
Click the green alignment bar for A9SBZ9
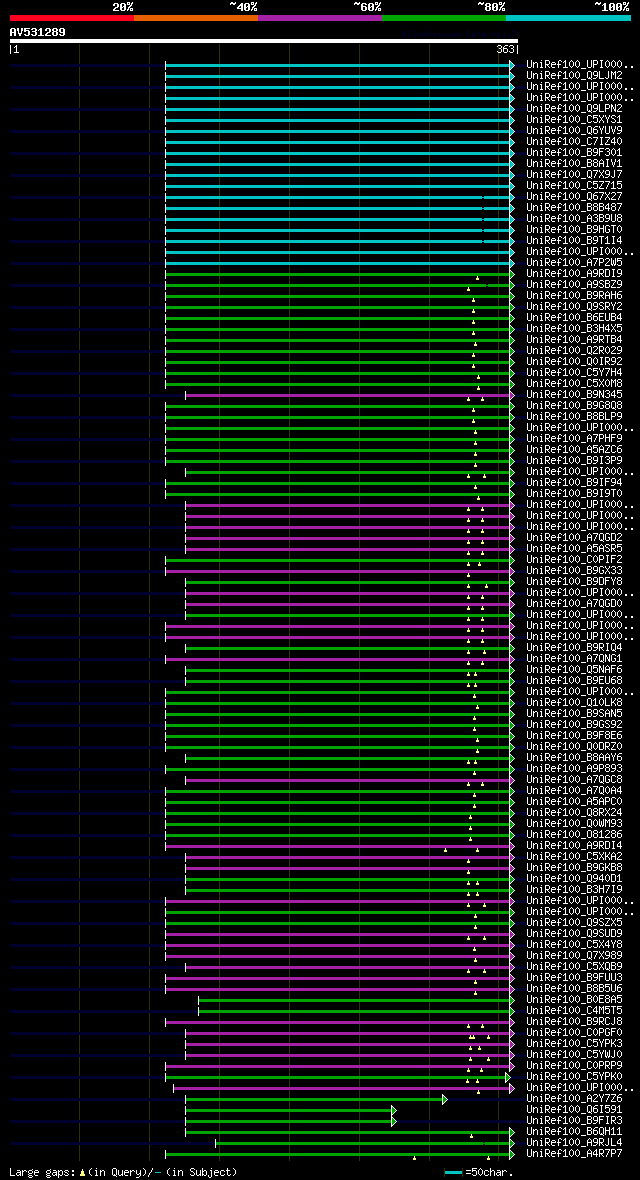tap(337, 284)
